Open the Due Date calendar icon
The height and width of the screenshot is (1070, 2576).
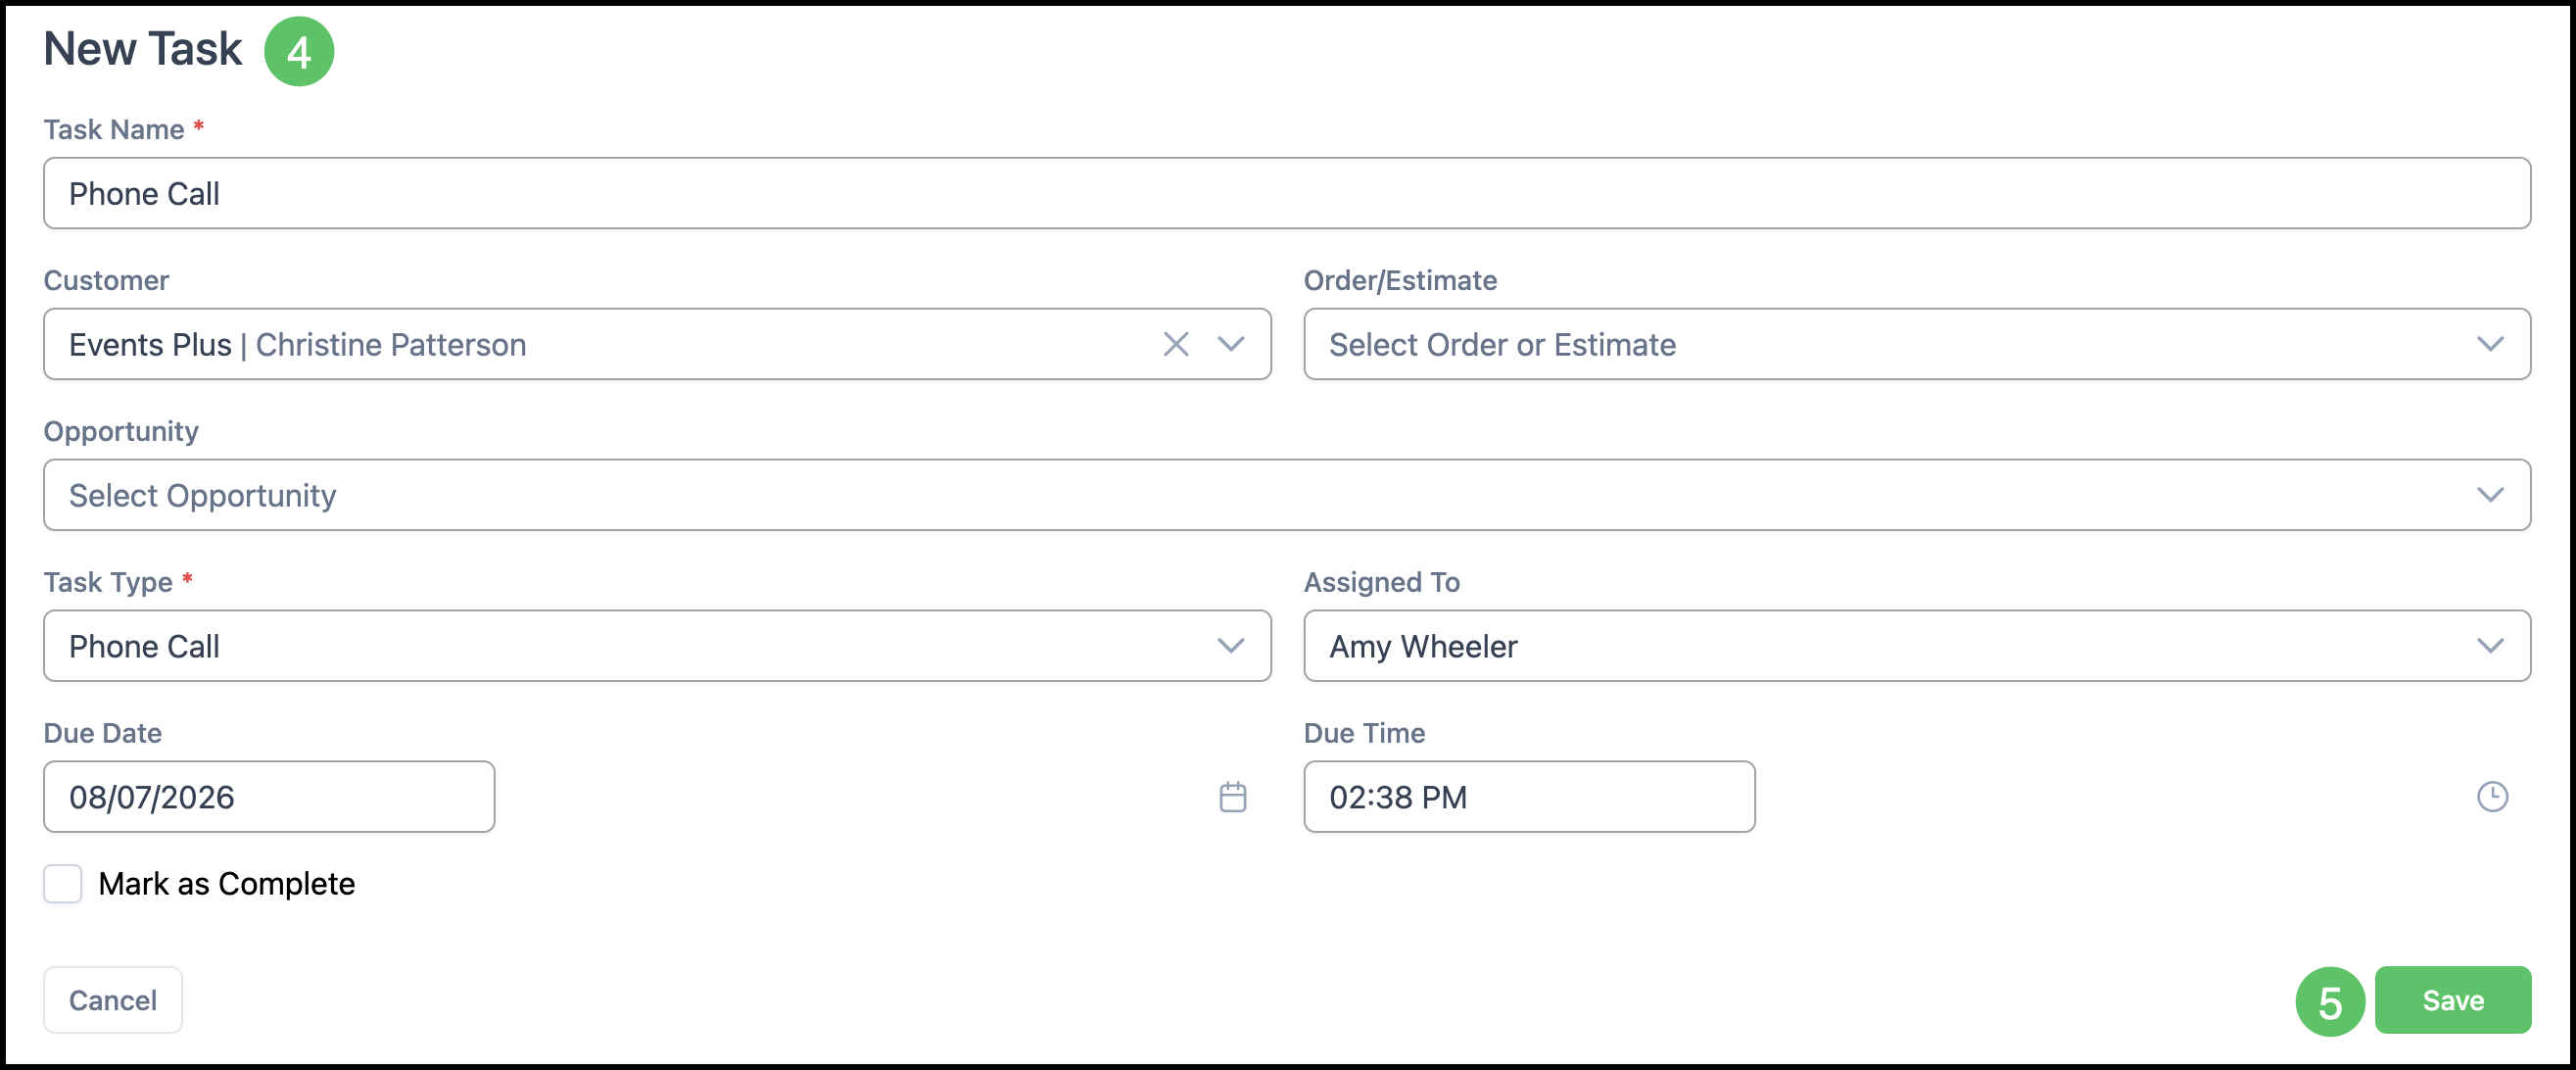(1232, 797)
